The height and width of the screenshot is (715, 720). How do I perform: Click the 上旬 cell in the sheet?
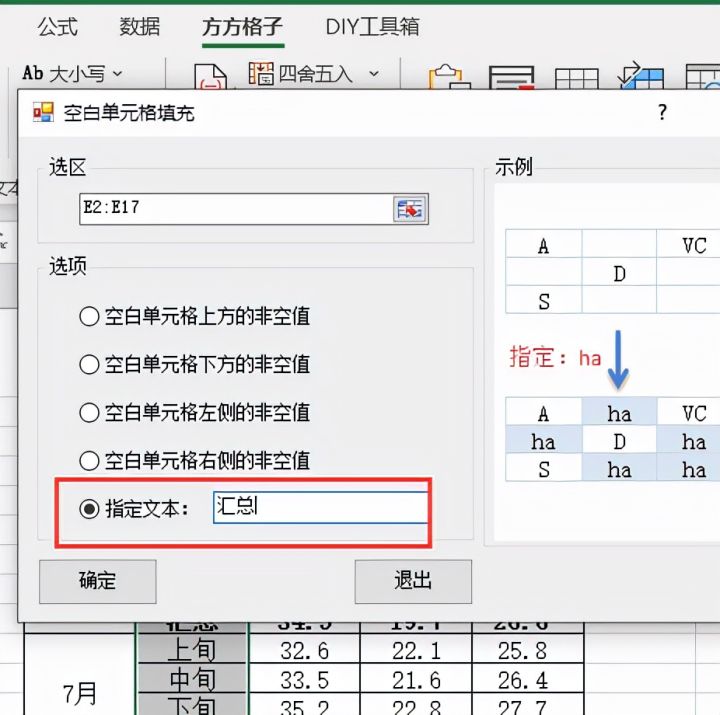click(192, 649)
